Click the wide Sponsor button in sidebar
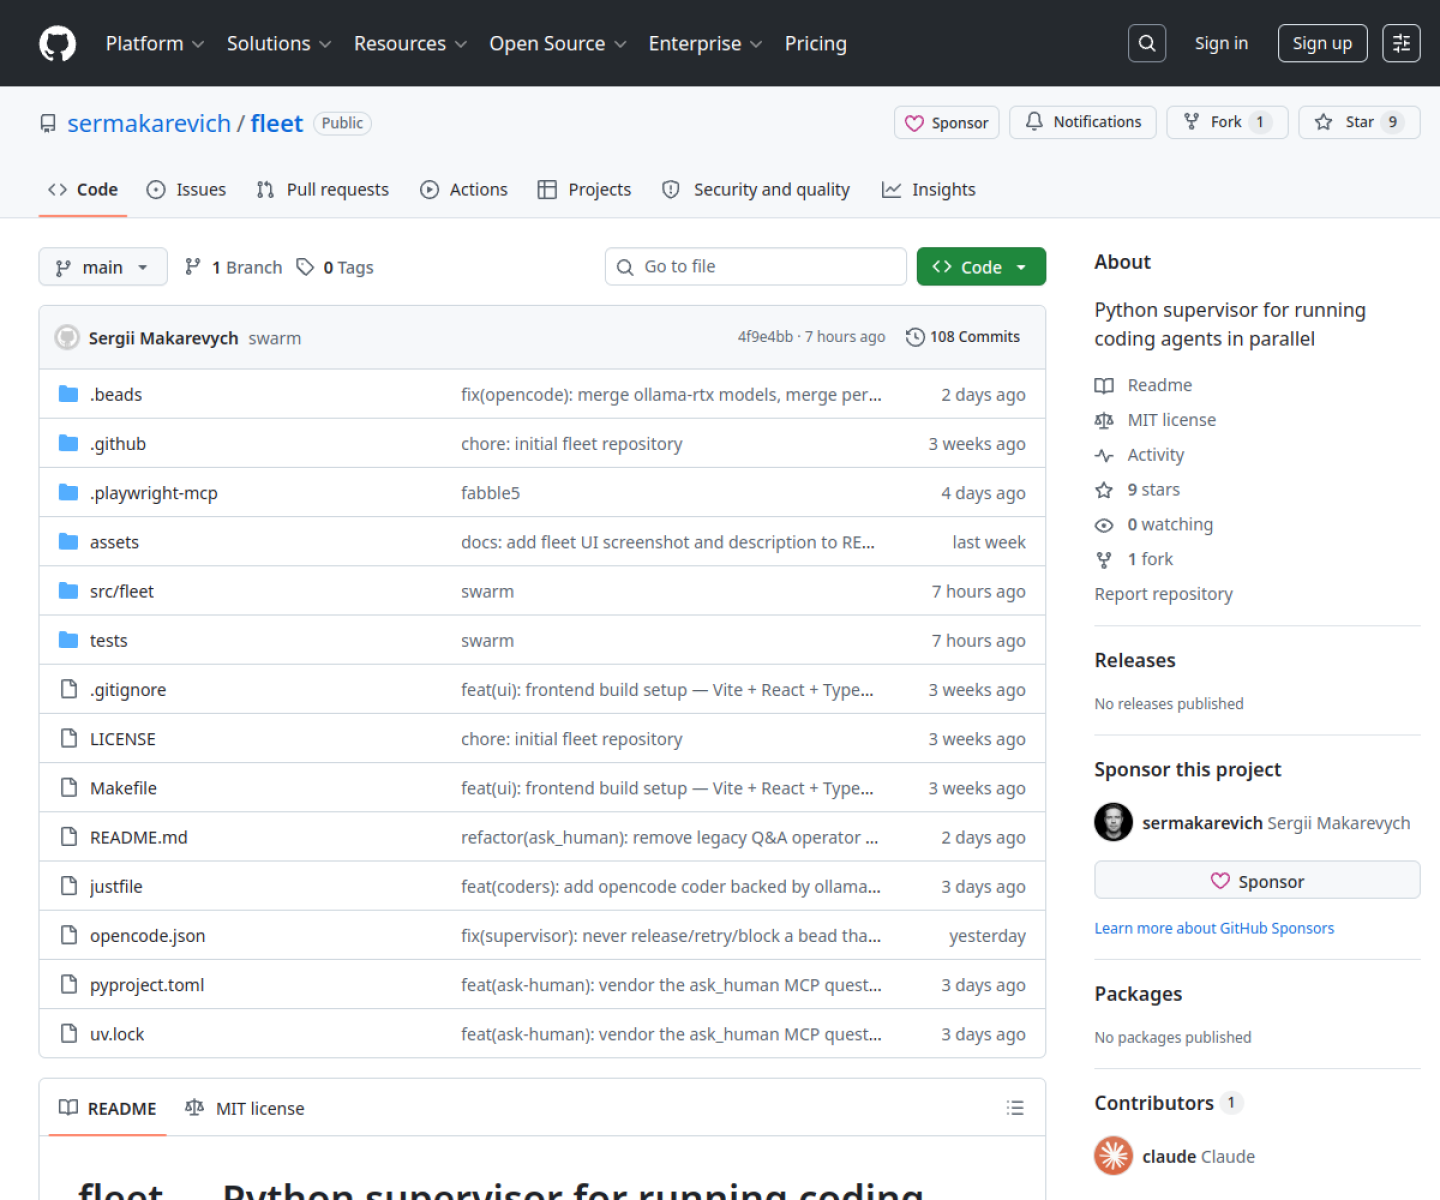1440x1200 pixels. (x=1257, y=880)
